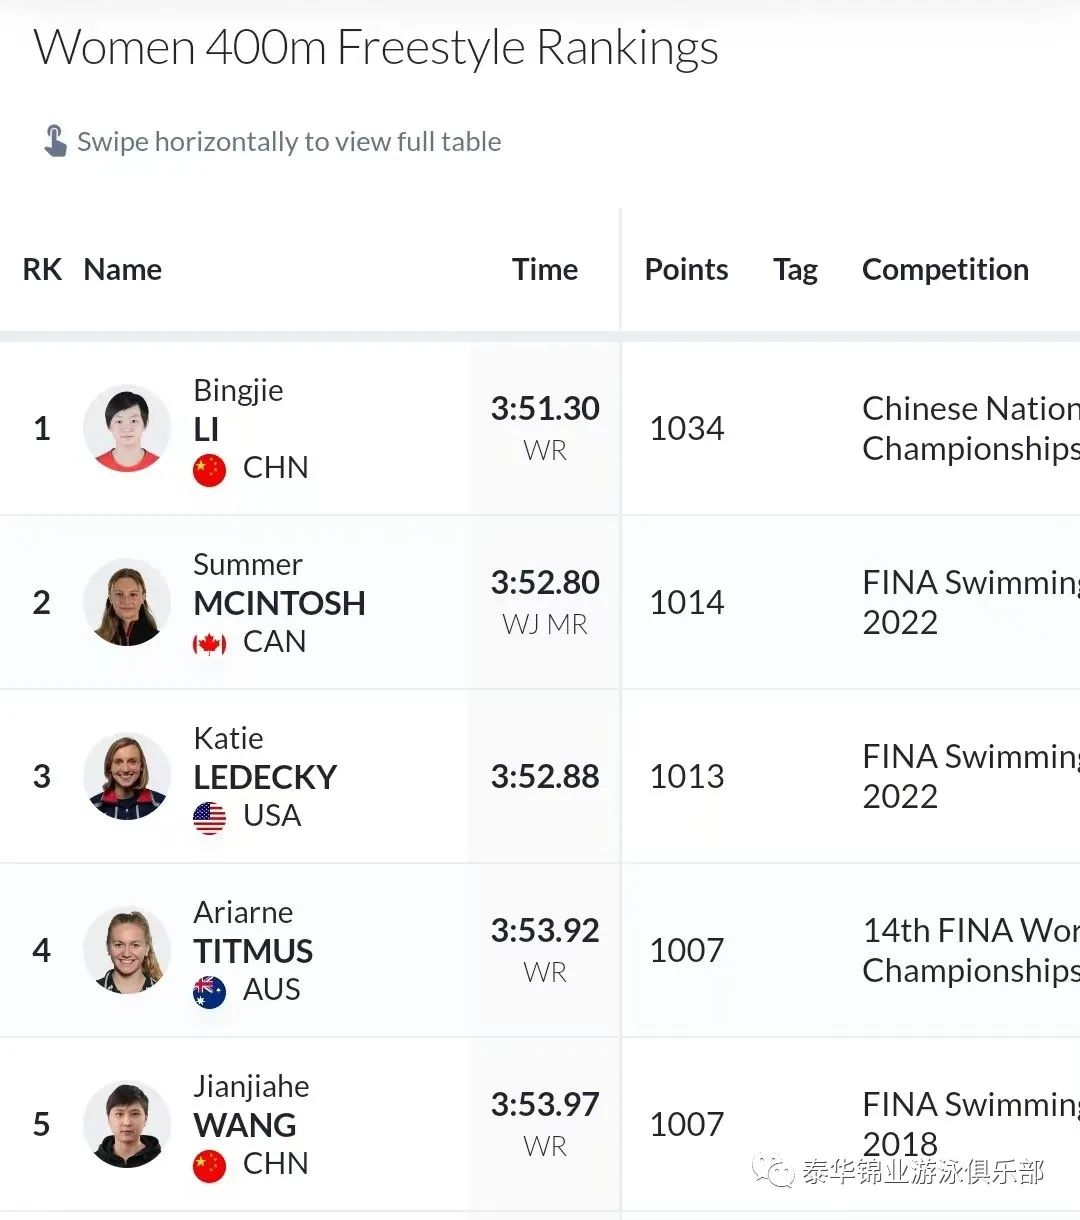Open Bingjie Li's profile photo
Viewport: 1080px width, 1220px height.
pos(127,428)
